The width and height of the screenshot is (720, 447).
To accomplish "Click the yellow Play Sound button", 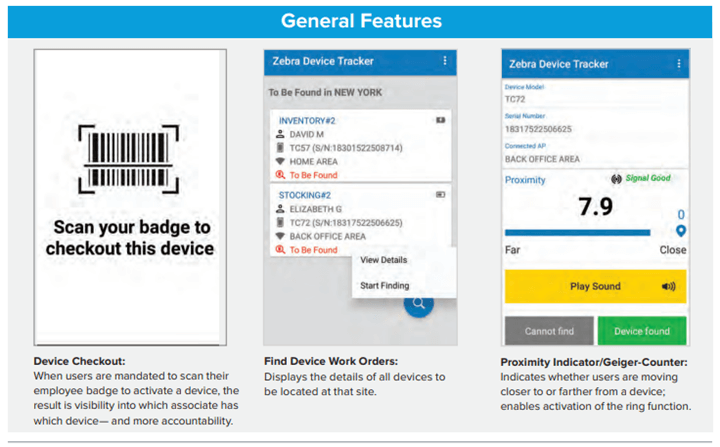I will point(595,286).
